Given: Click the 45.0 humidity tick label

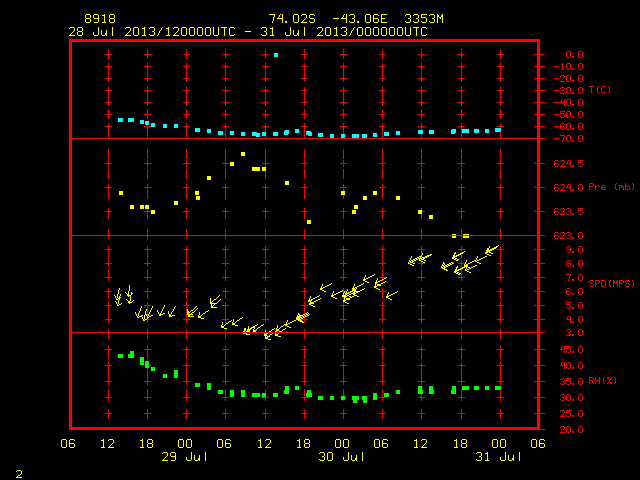Looking at the screenshot, I should click(x=571, y=350).
